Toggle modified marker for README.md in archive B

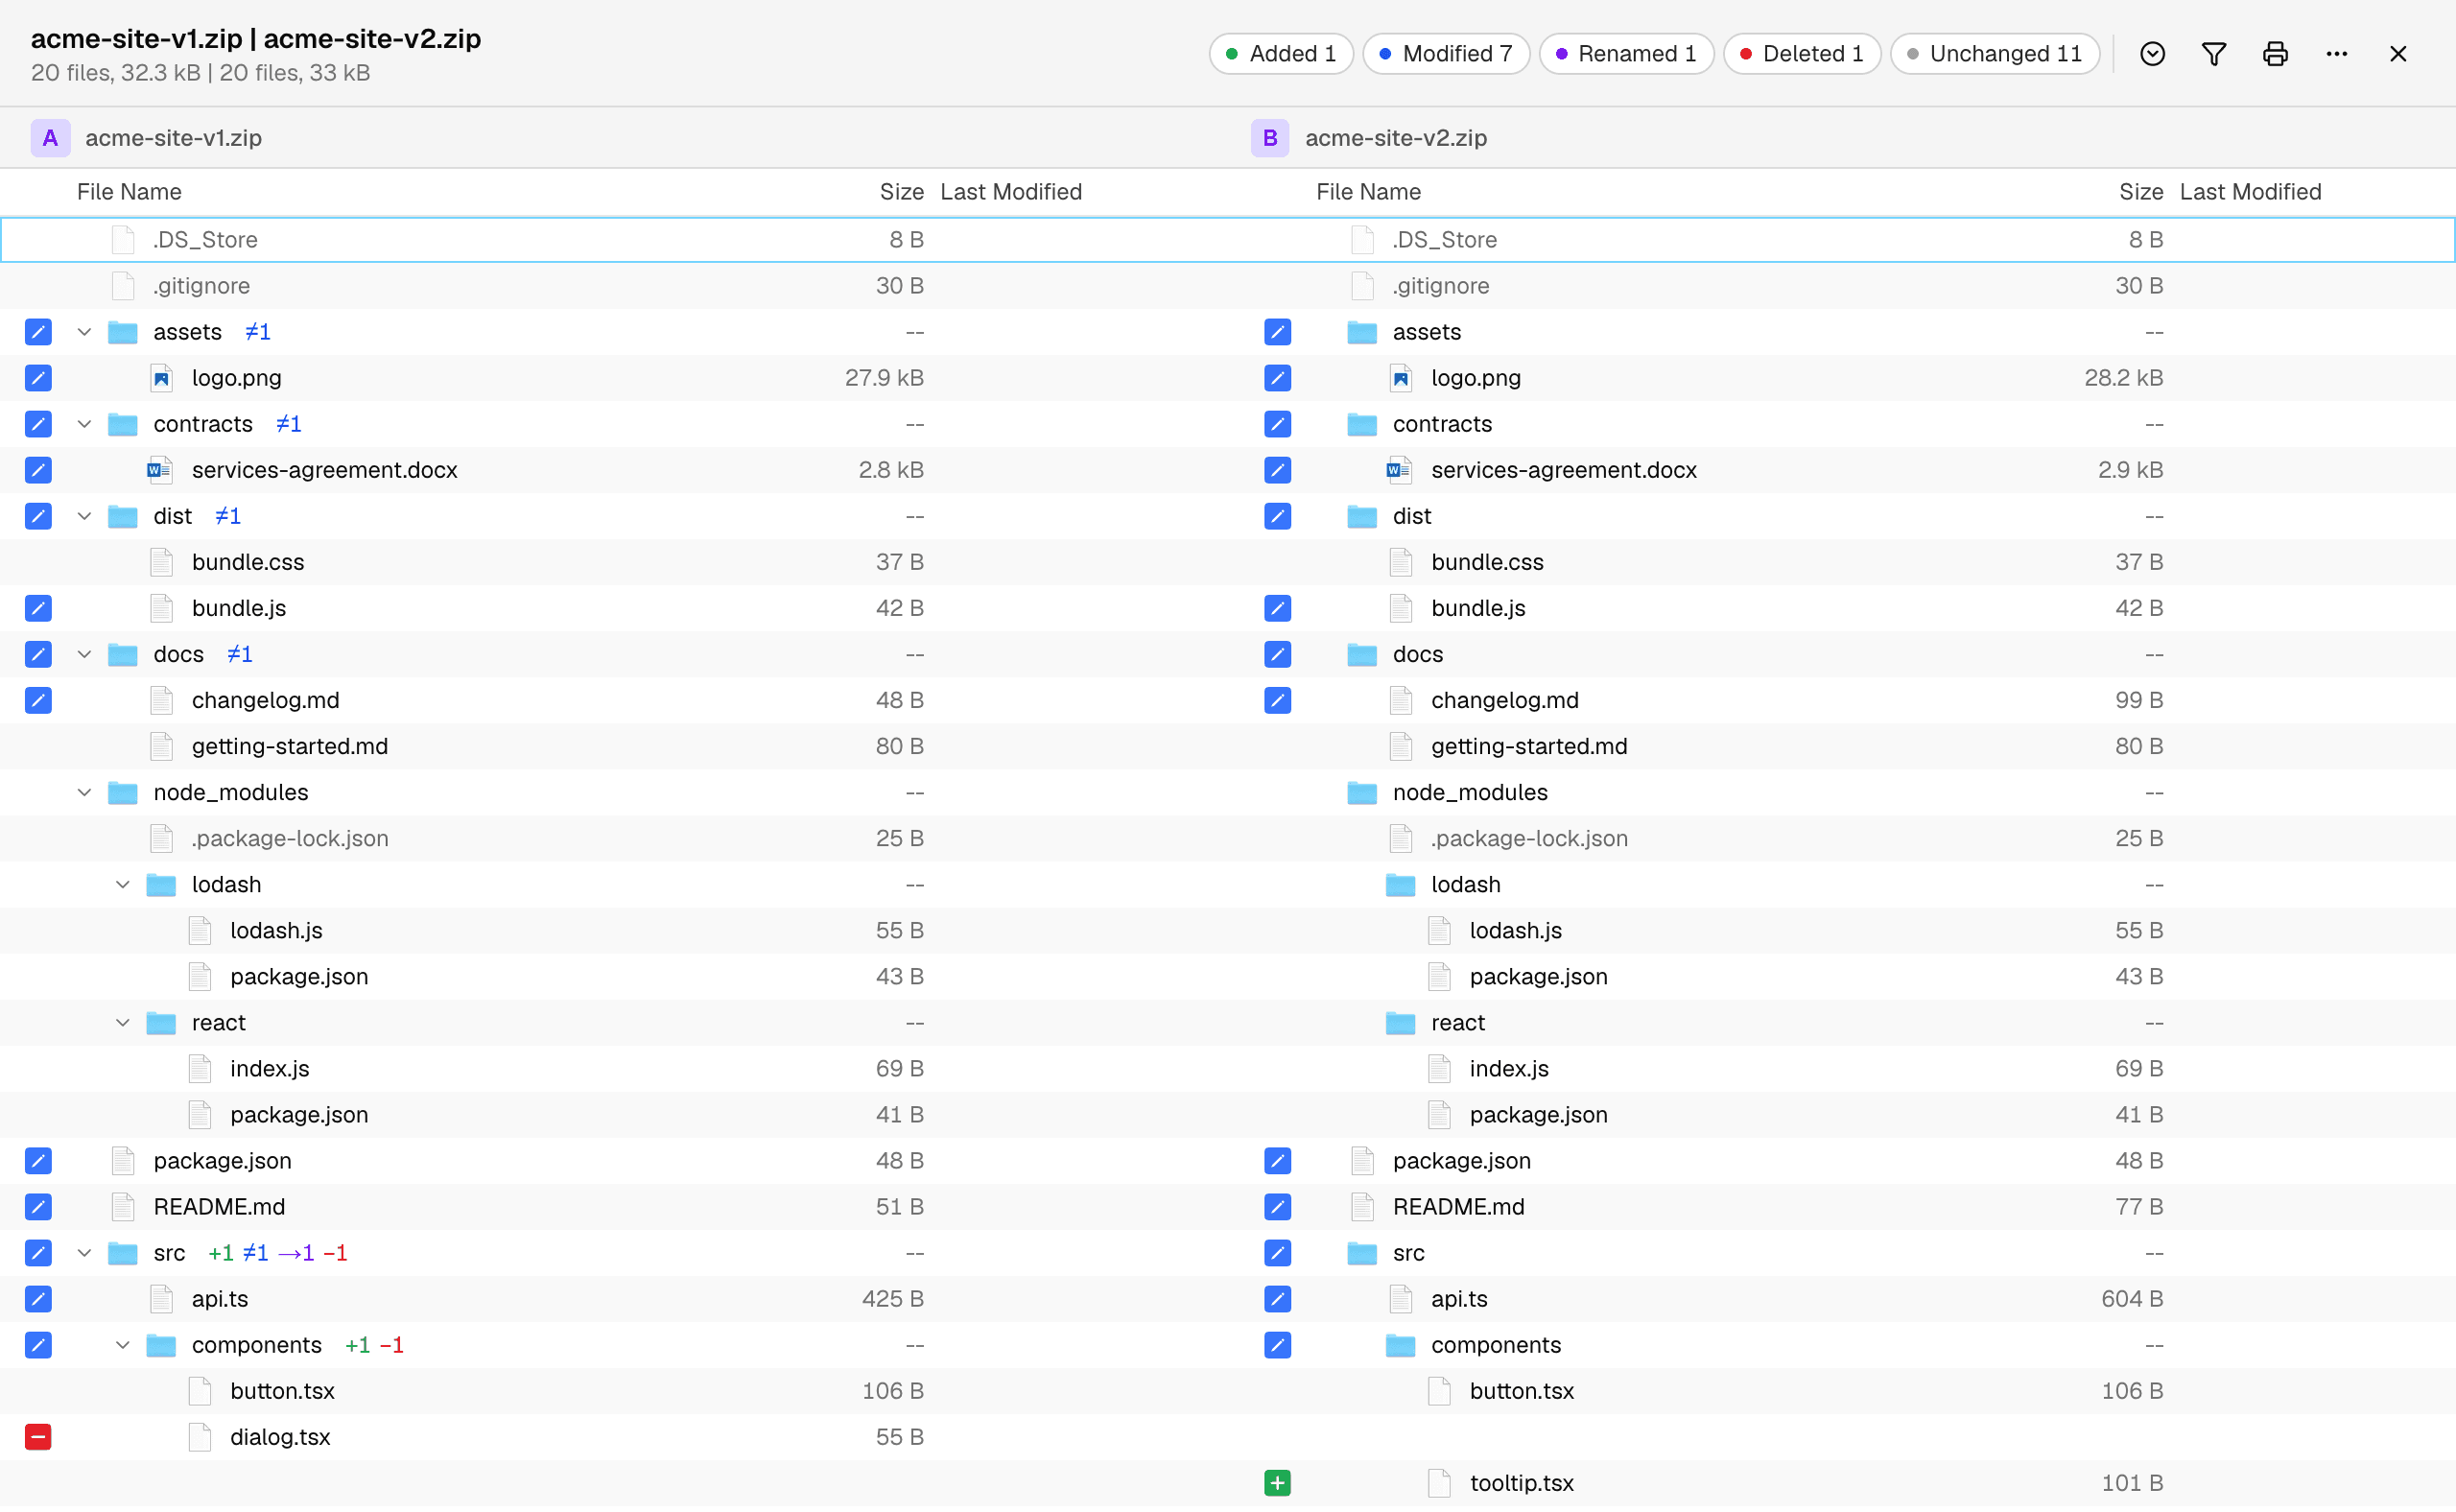[x=1277, y=1207]
